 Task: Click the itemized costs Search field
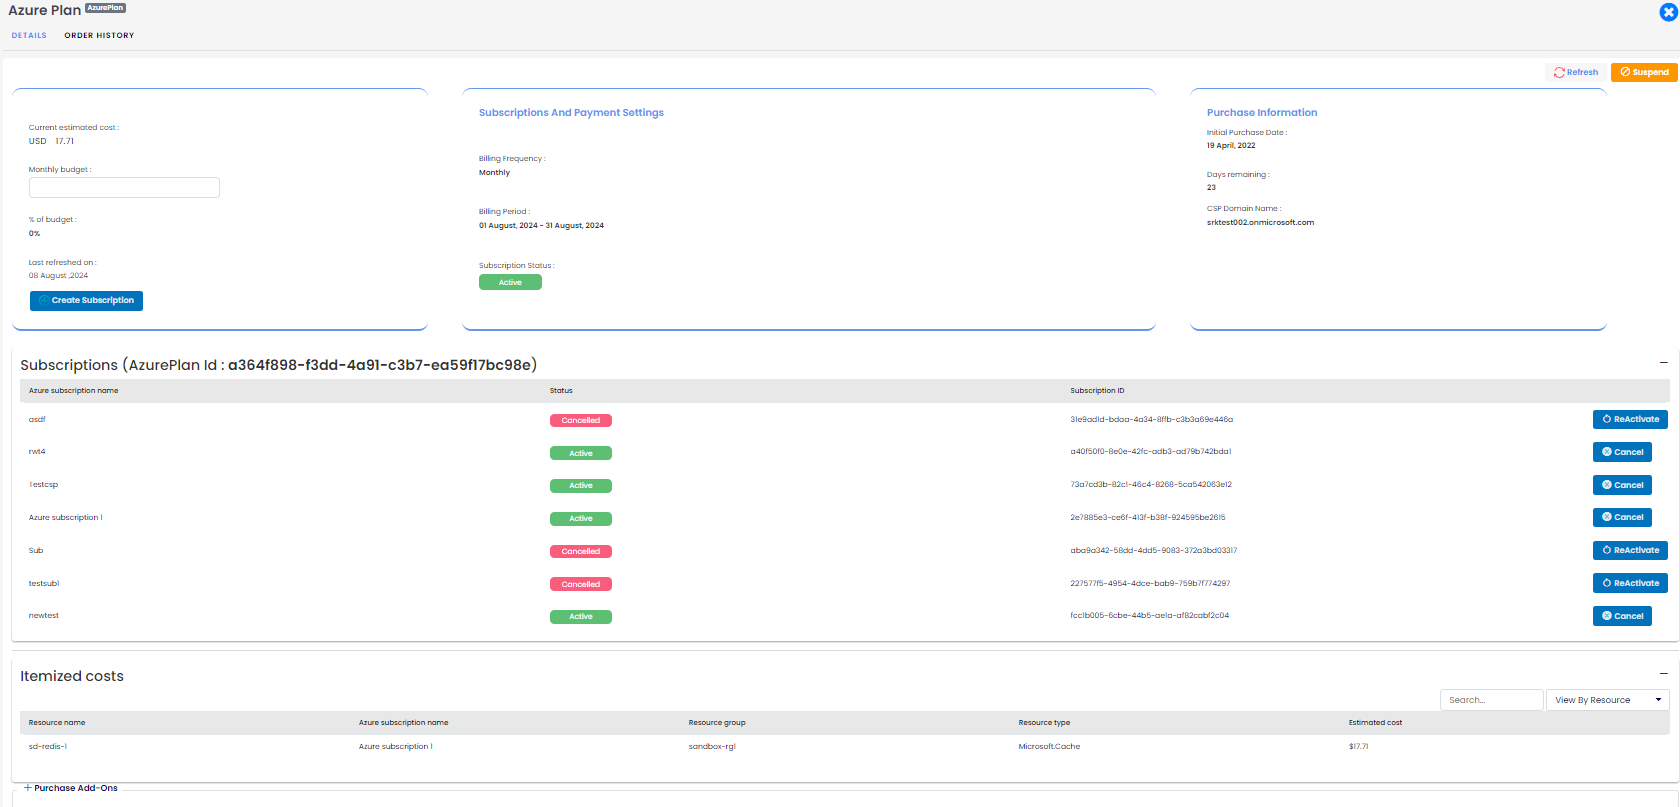1491,700
